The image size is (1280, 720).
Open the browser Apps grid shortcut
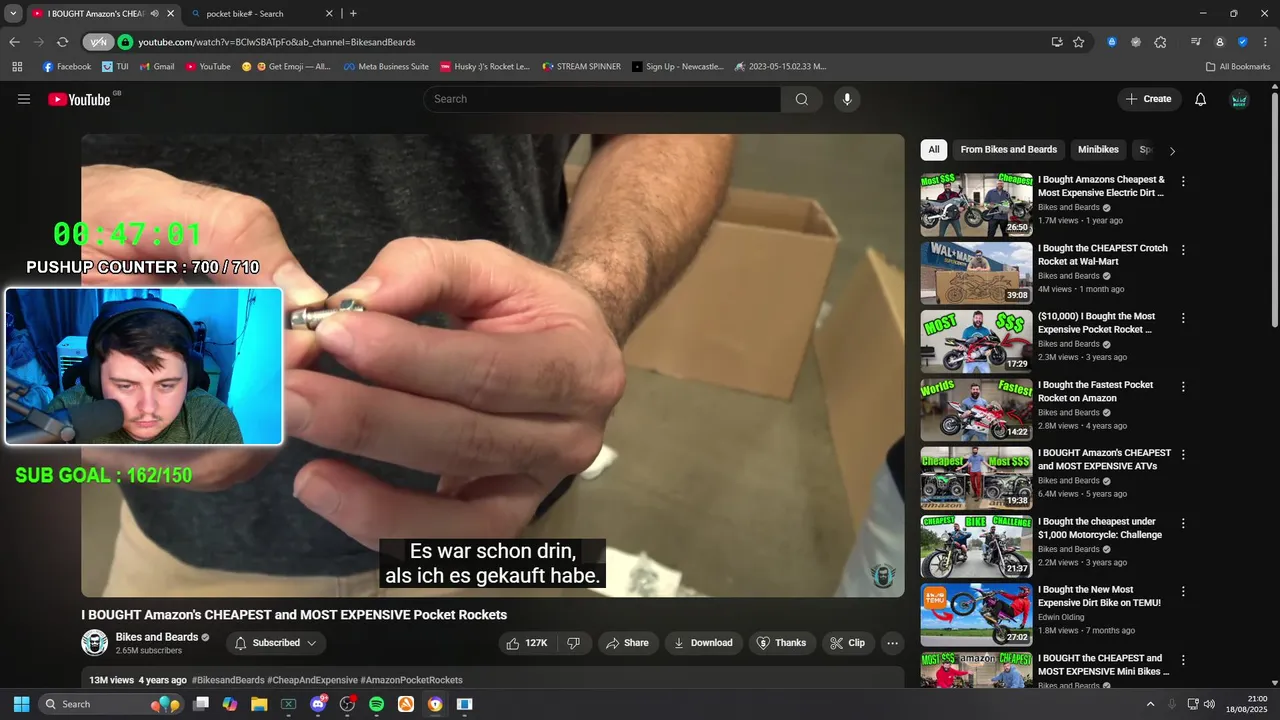click(17, 67)
